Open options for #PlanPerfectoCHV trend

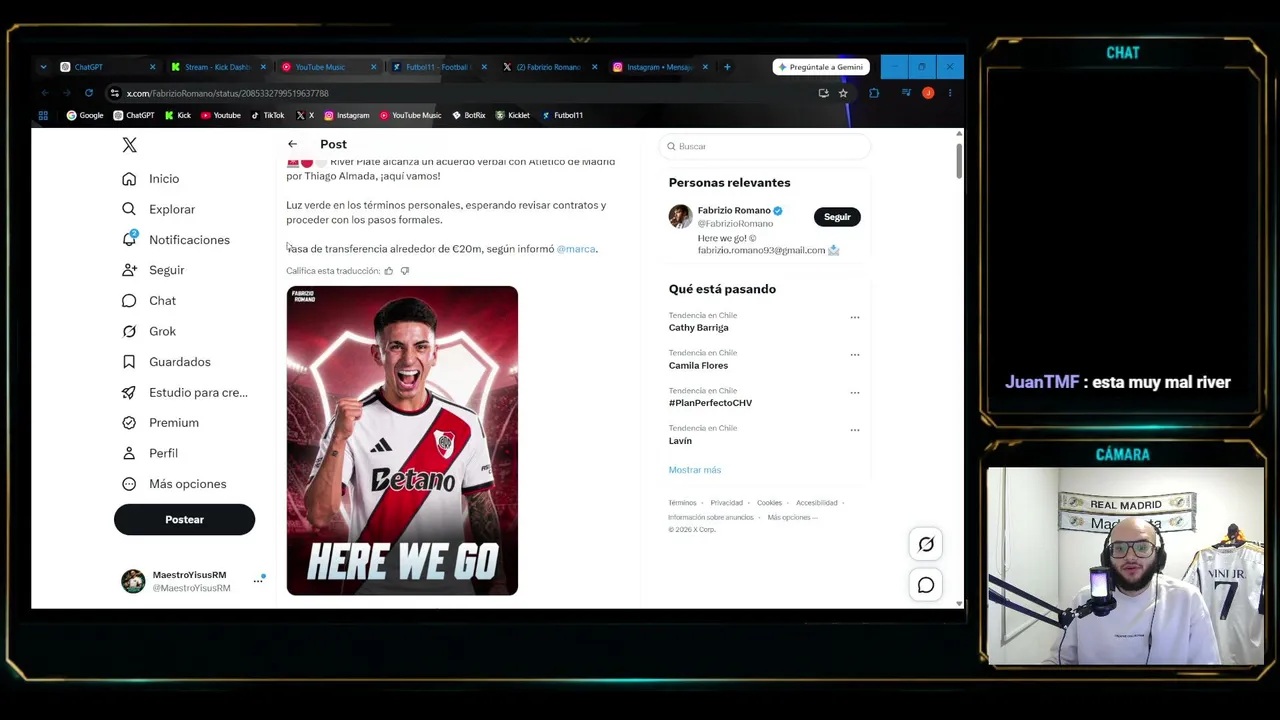[855, 393]
